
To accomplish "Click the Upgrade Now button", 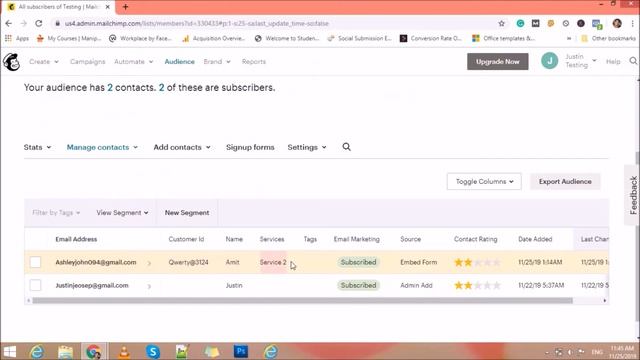I will coord(498,62).
